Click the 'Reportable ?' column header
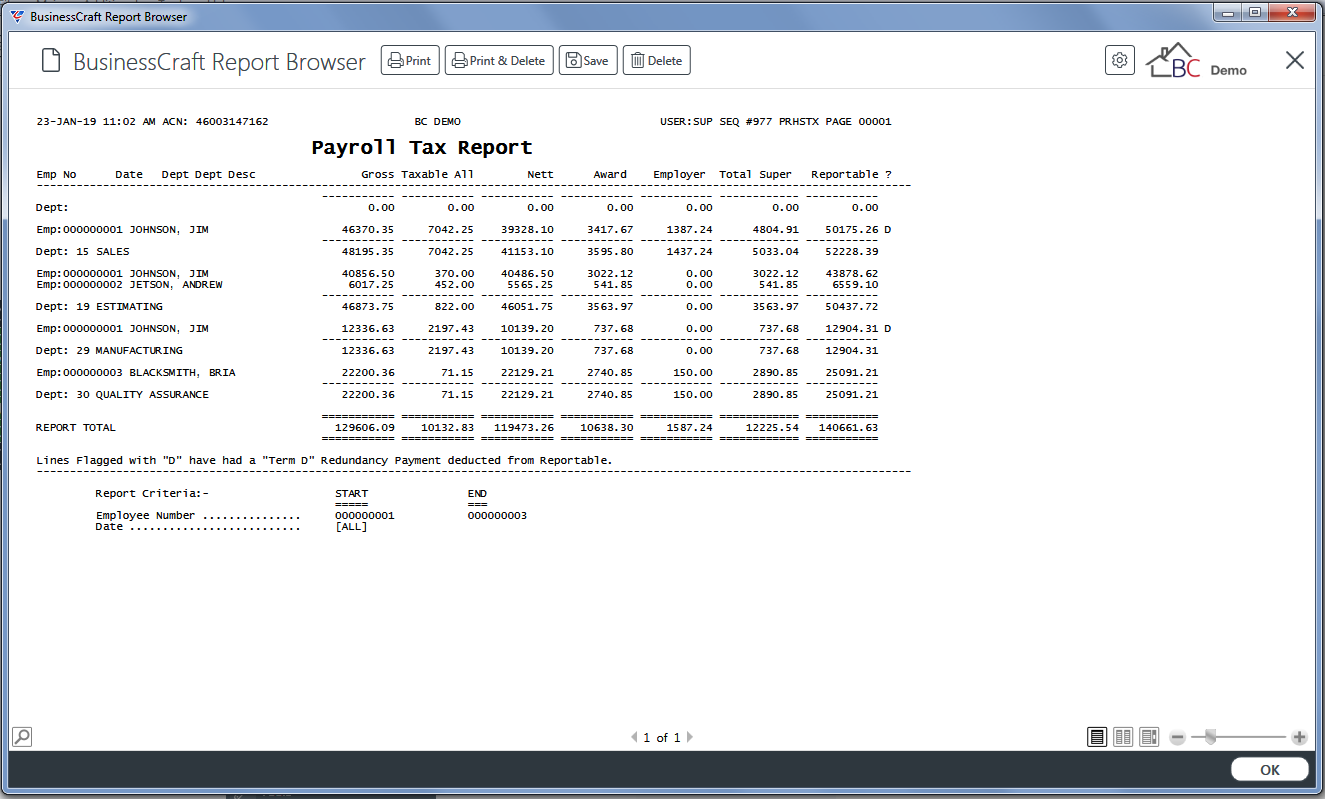 click(851, 174)
